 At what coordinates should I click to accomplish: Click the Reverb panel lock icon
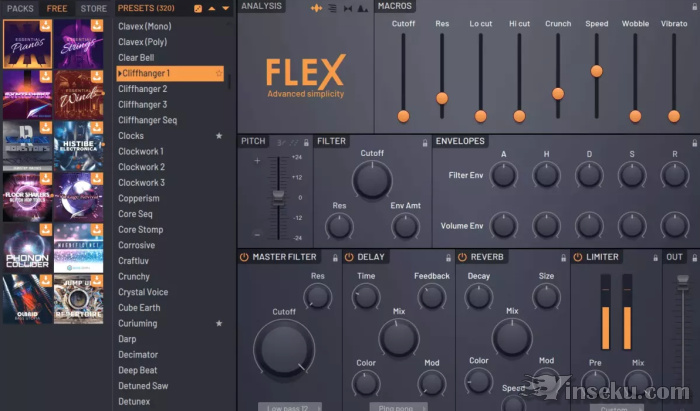(562, 257)
